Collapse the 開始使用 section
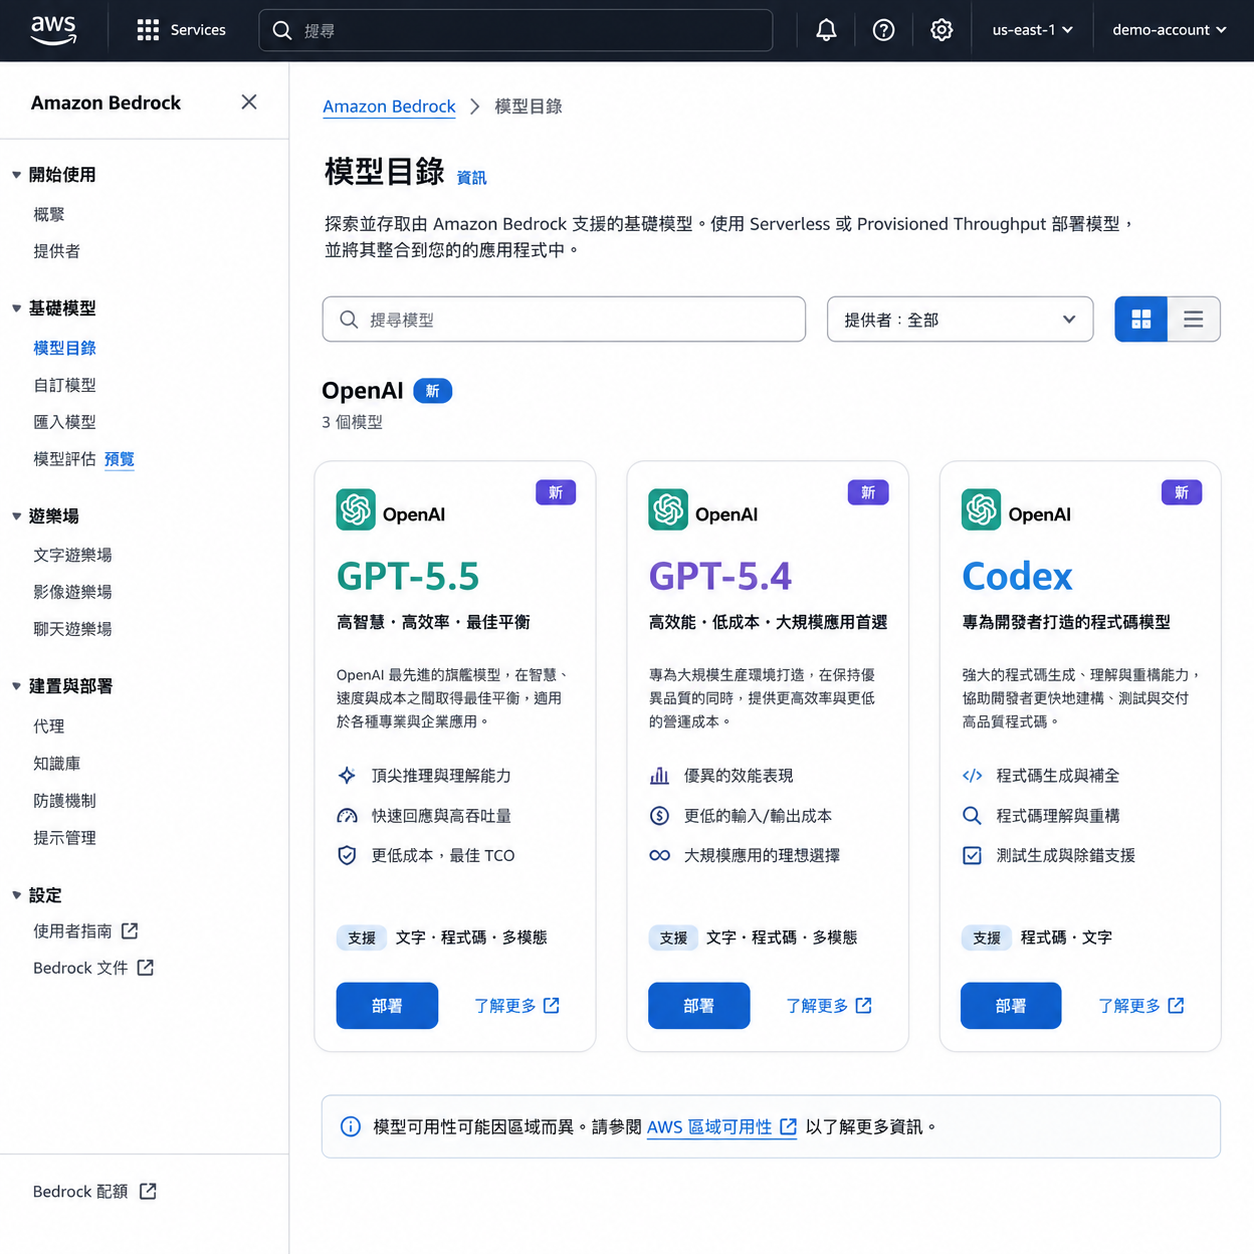 click(16, 175)
